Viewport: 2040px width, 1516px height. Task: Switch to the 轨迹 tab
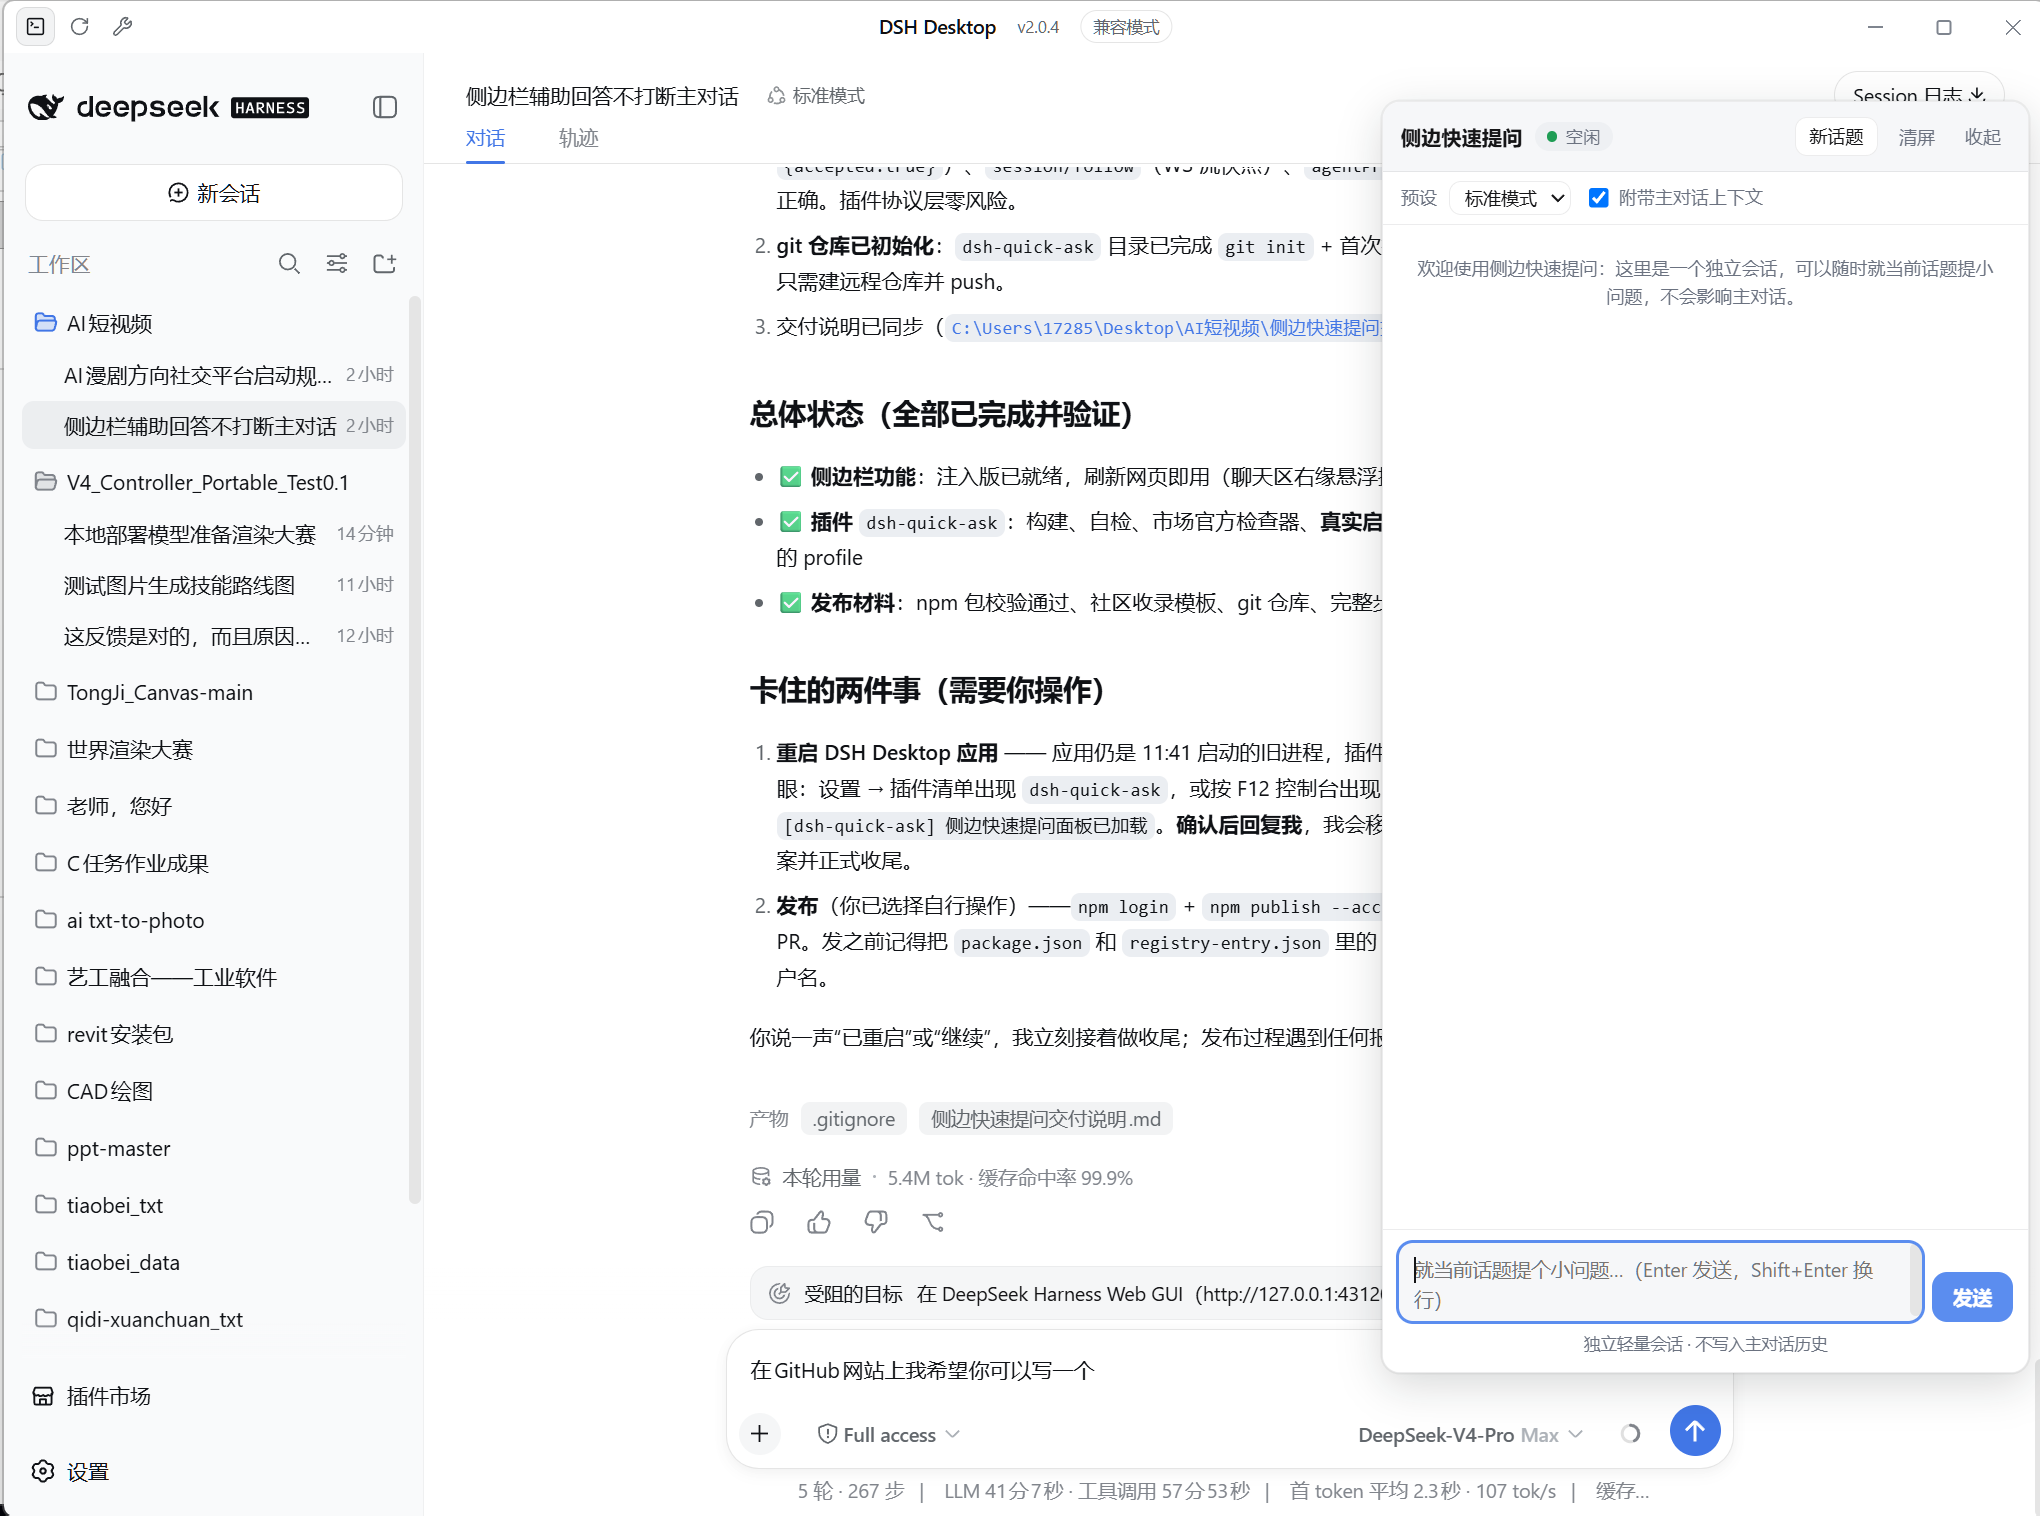(579, 138)
